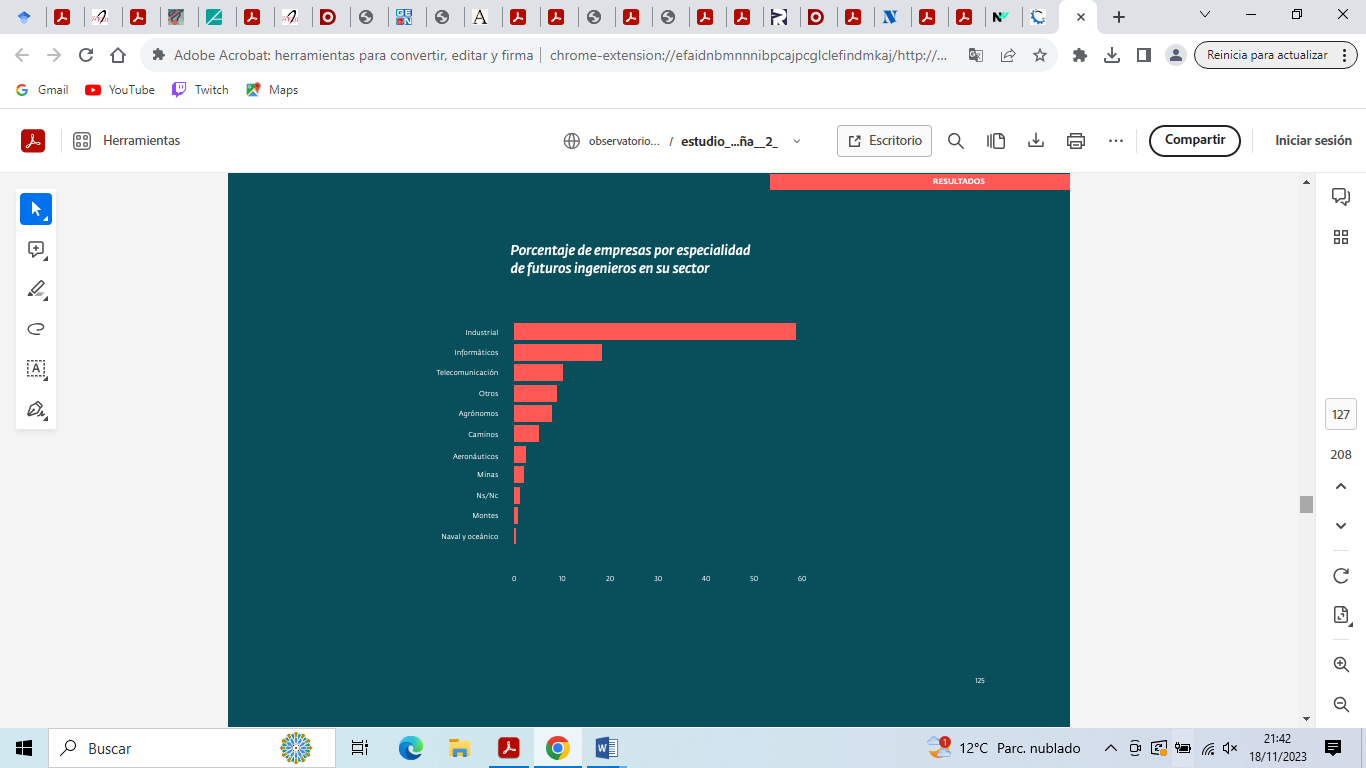Click the Compartir button

1194,141
